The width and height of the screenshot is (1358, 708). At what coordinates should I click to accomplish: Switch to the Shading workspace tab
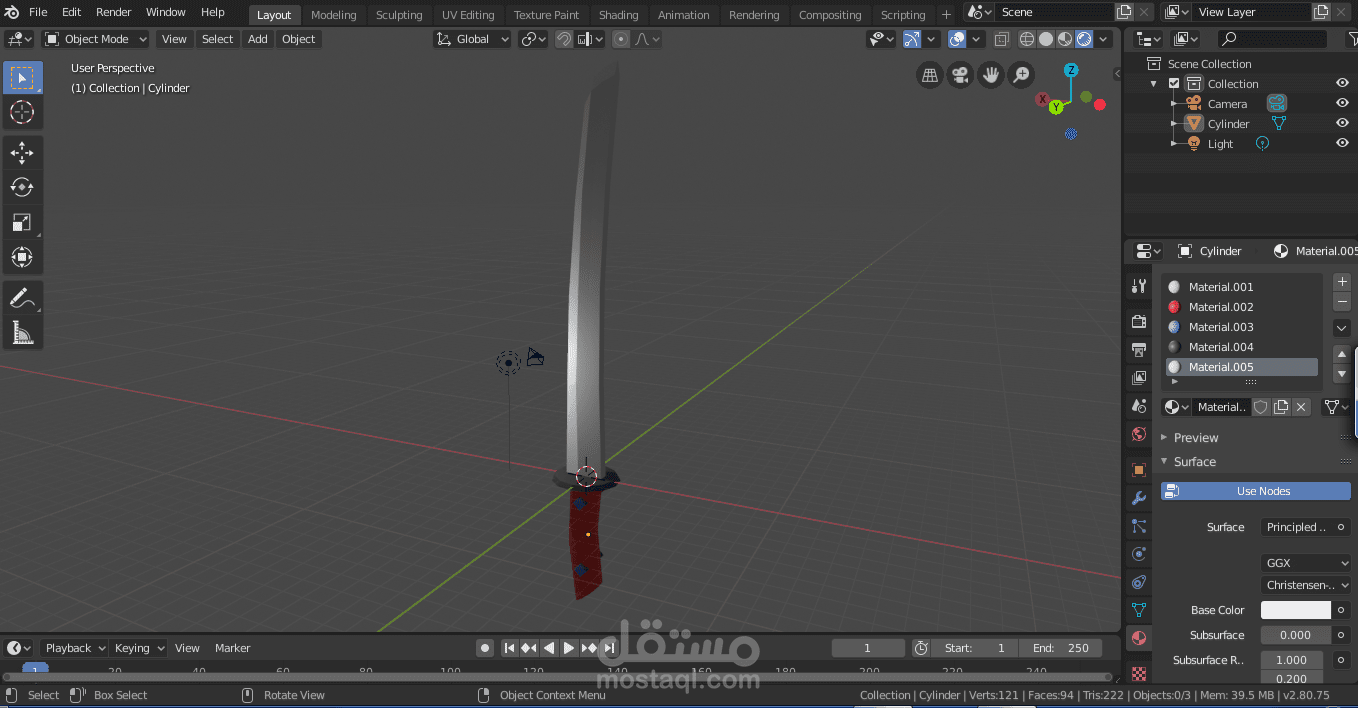pyautogui.click(x=618, y=14)
